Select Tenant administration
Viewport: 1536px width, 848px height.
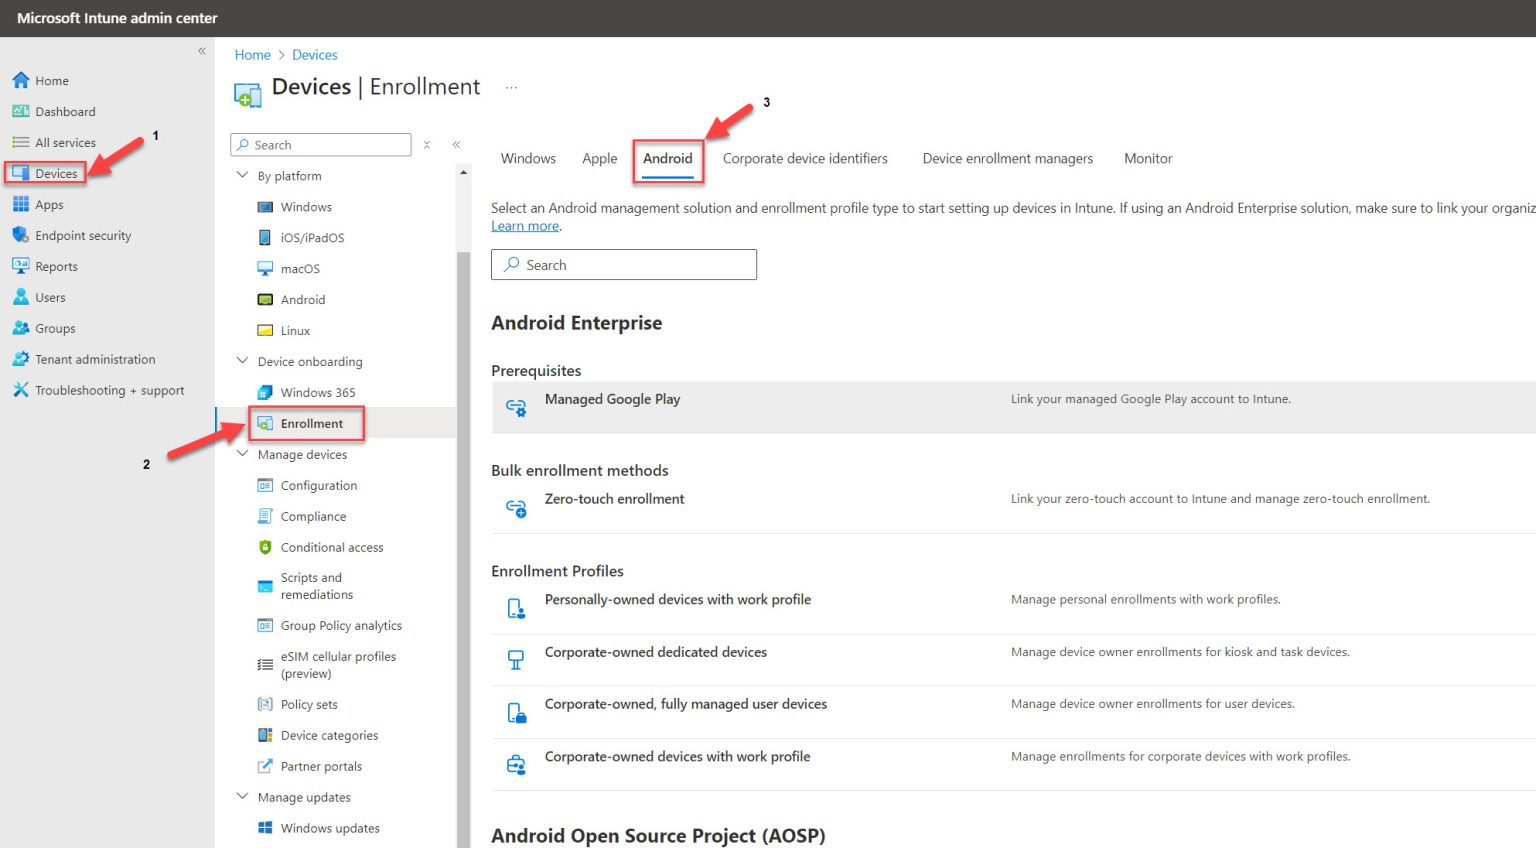pos(95,359)
